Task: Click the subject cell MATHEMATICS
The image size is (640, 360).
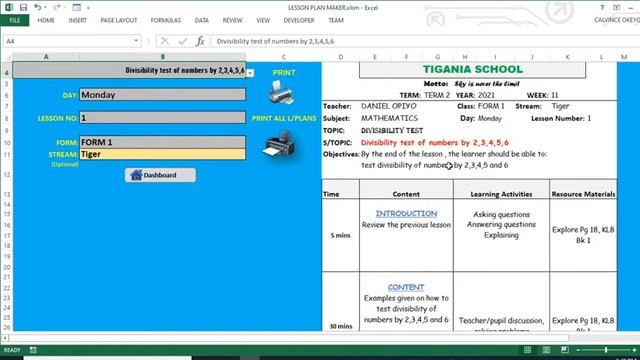Action: pyautogui.click(x=389, y=118)
